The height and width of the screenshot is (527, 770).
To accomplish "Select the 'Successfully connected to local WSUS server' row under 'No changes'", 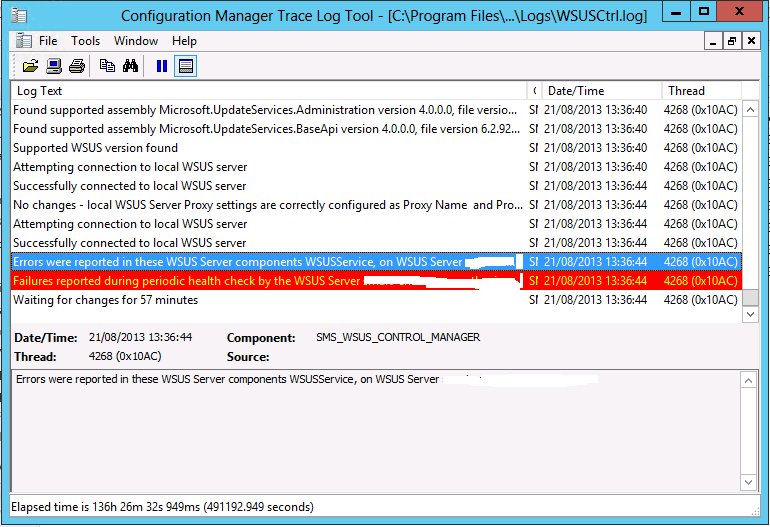I will [376, 243].
